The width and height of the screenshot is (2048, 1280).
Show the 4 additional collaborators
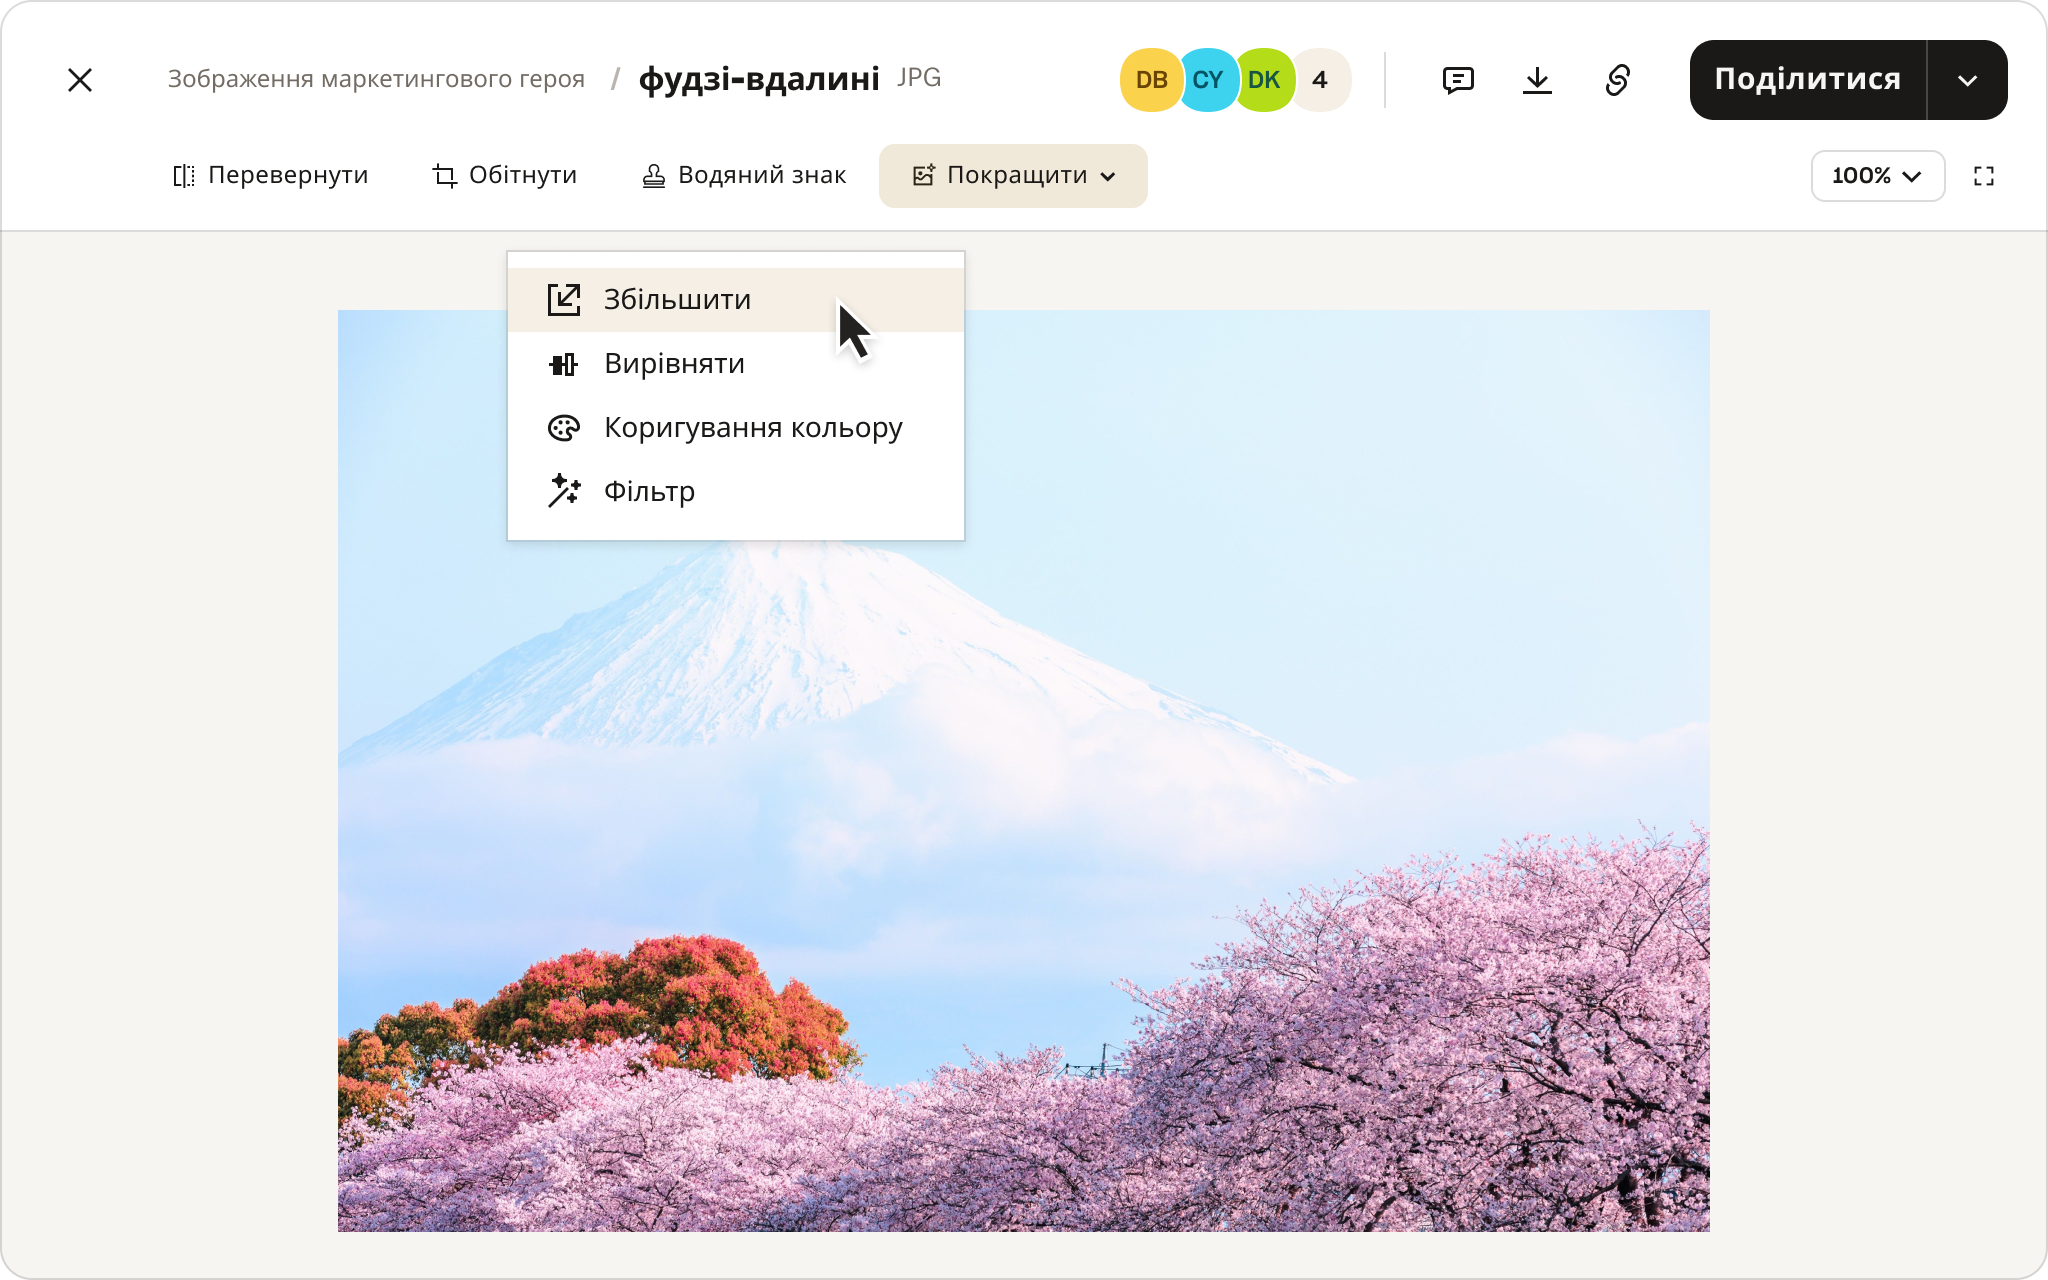tap(1320, 80)
